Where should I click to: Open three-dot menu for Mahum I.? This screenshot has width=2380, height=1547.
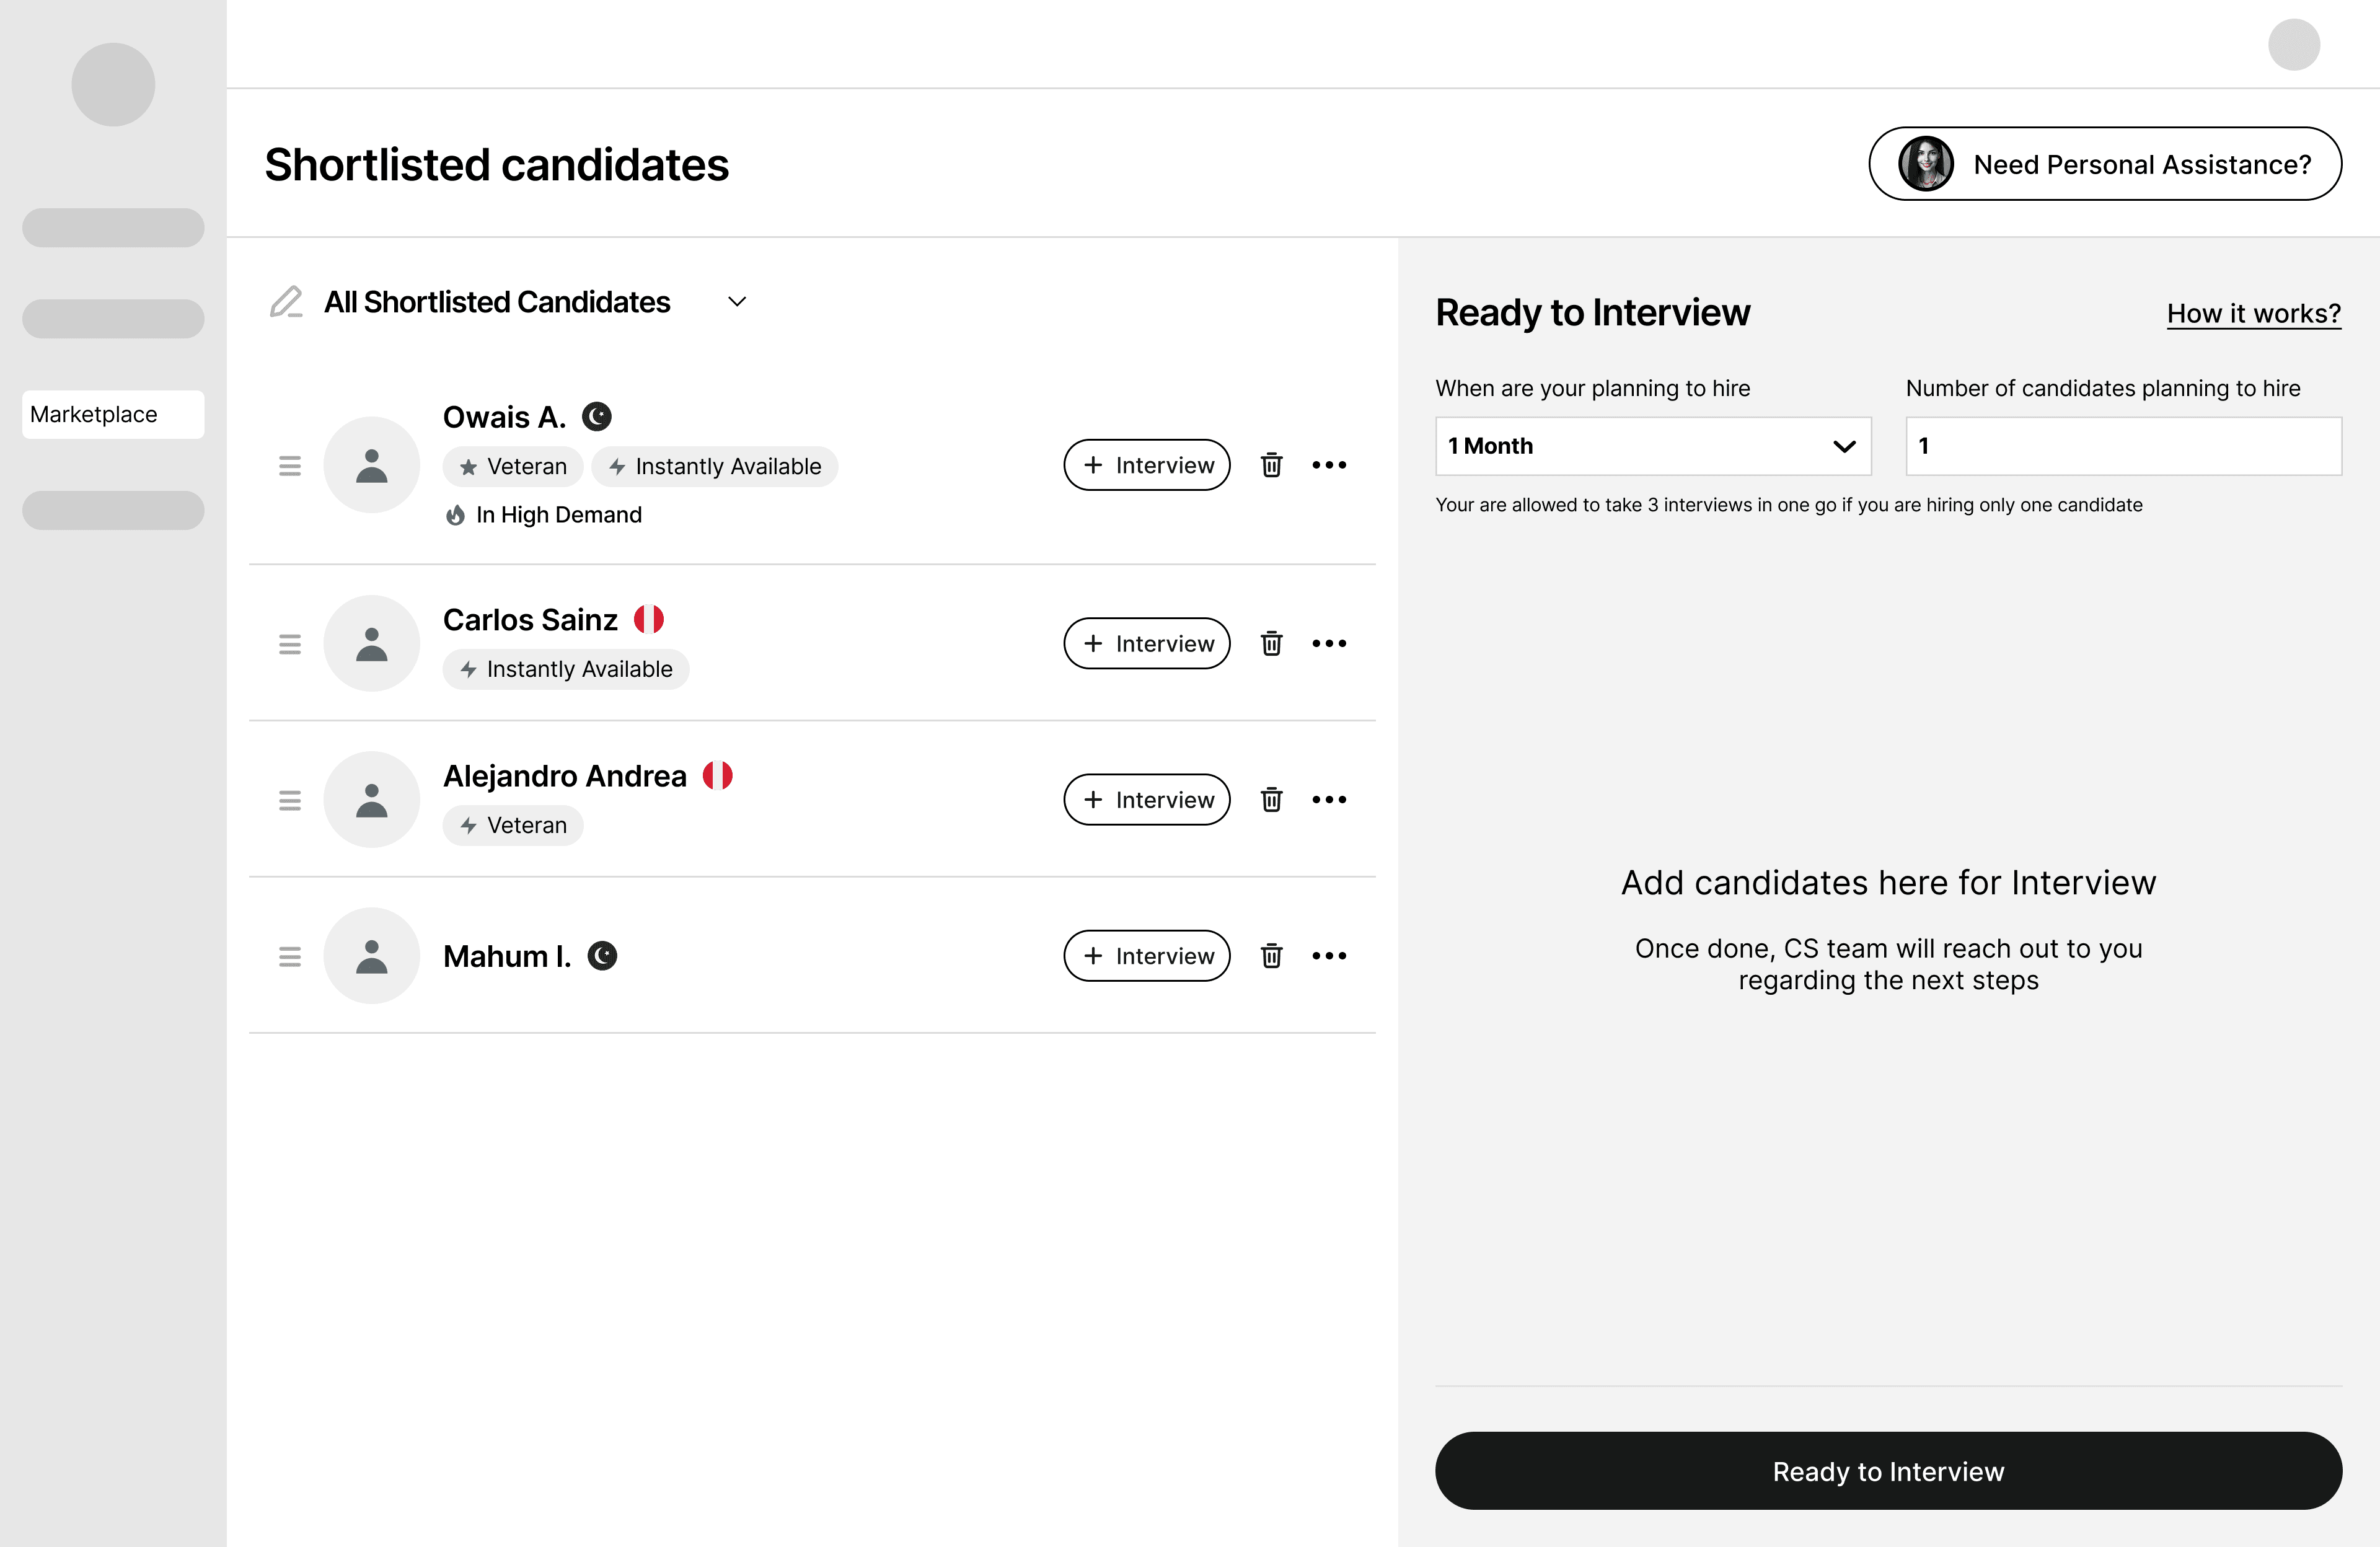click(1329, 956)
